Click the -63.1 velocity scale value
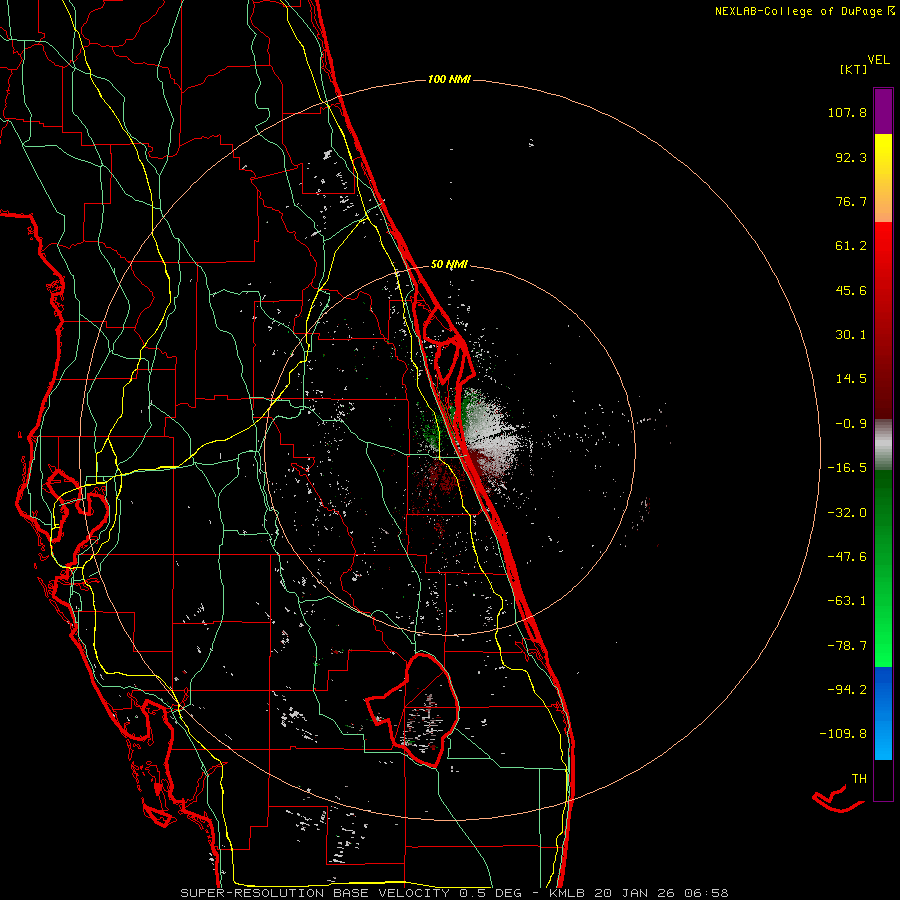The height and width of the screenshot is (900, 900). pos(847,601)
